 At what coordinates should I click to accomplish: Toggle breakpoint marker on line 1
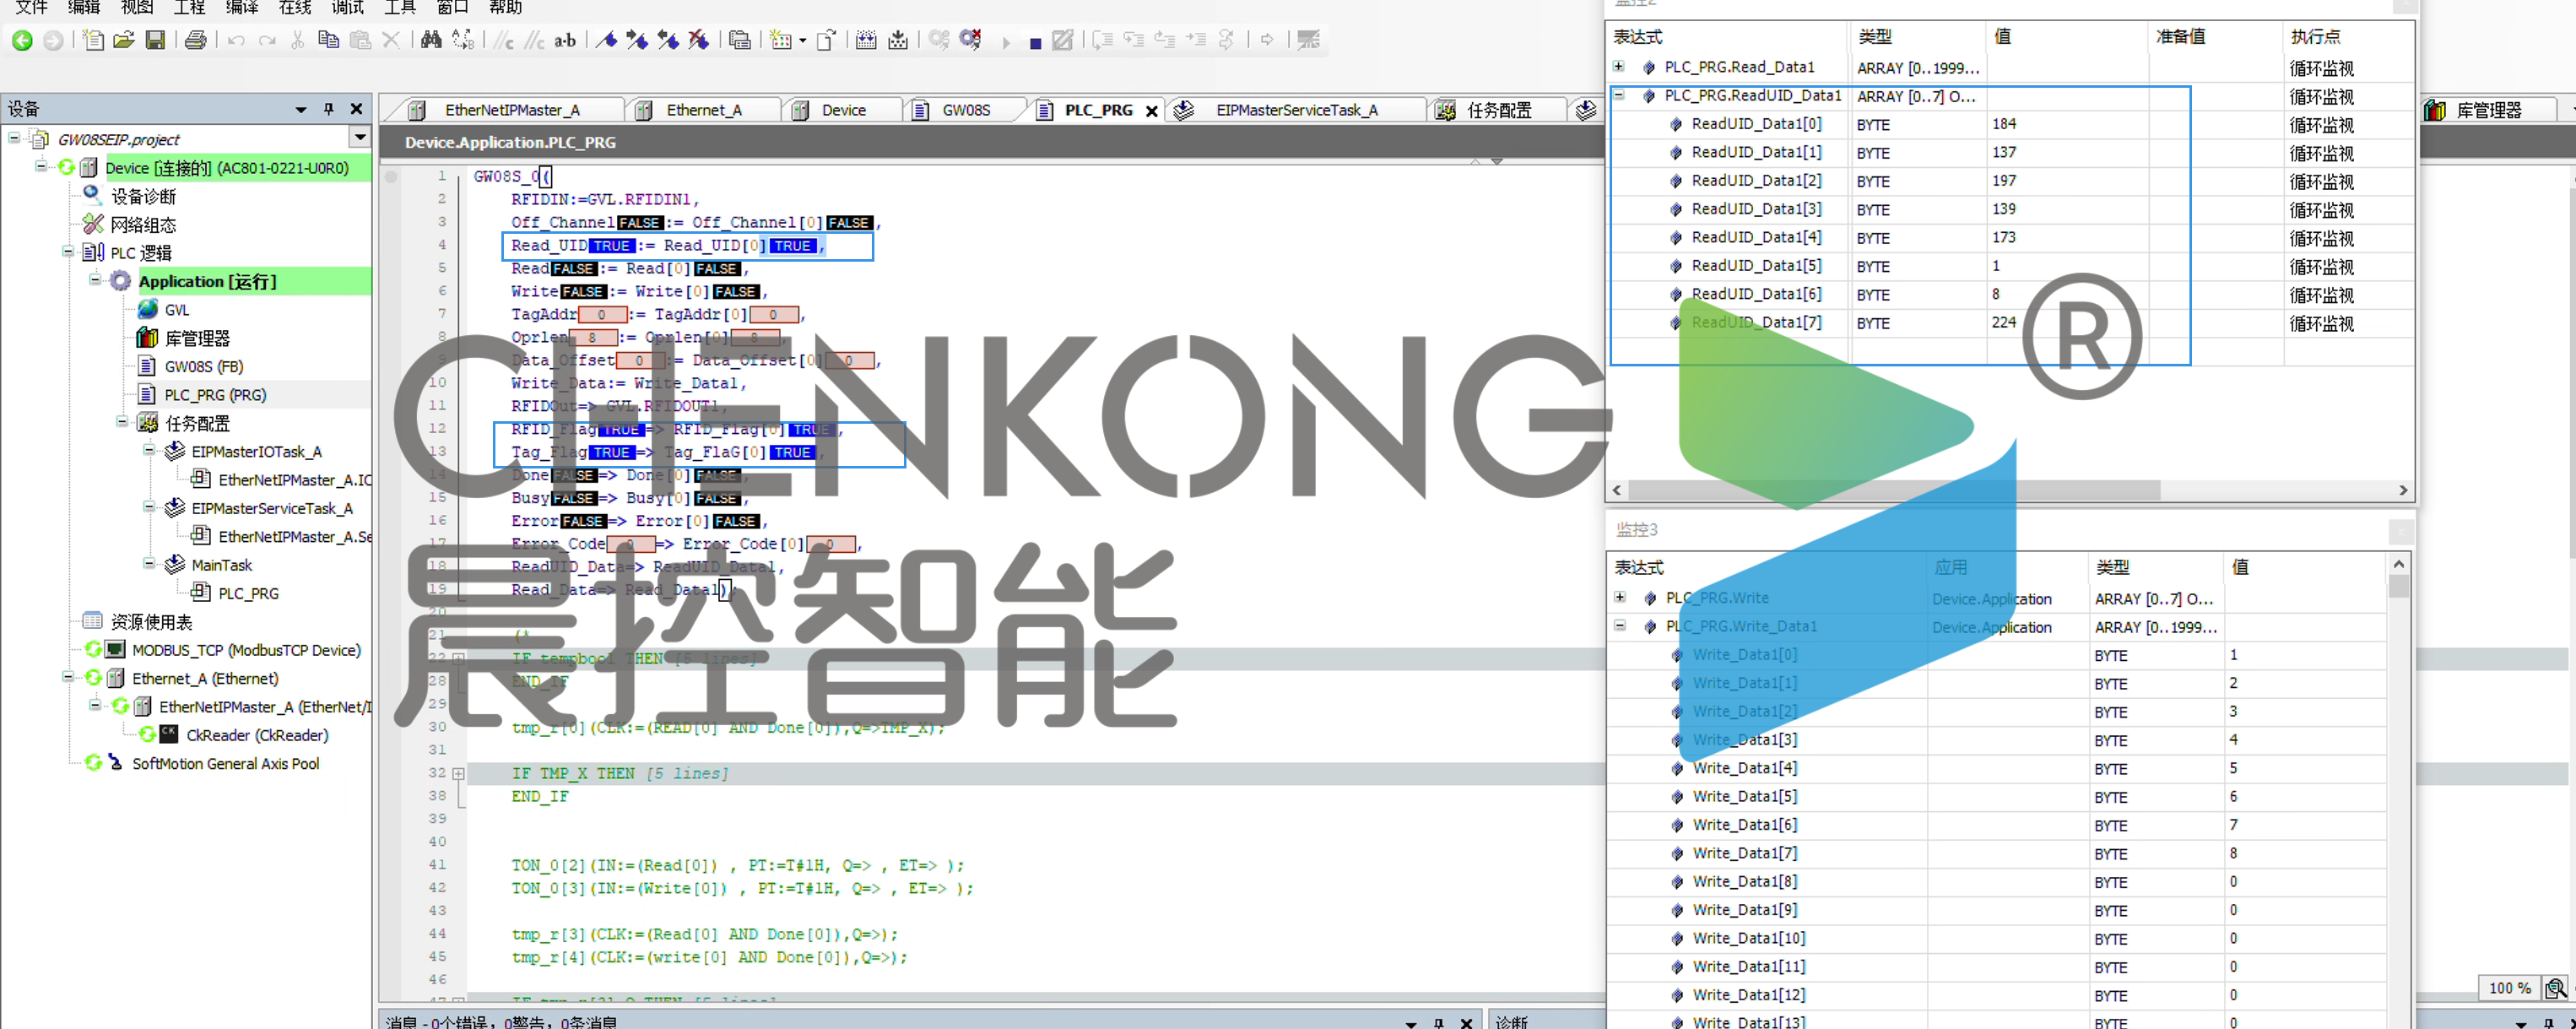coord(392,177)
